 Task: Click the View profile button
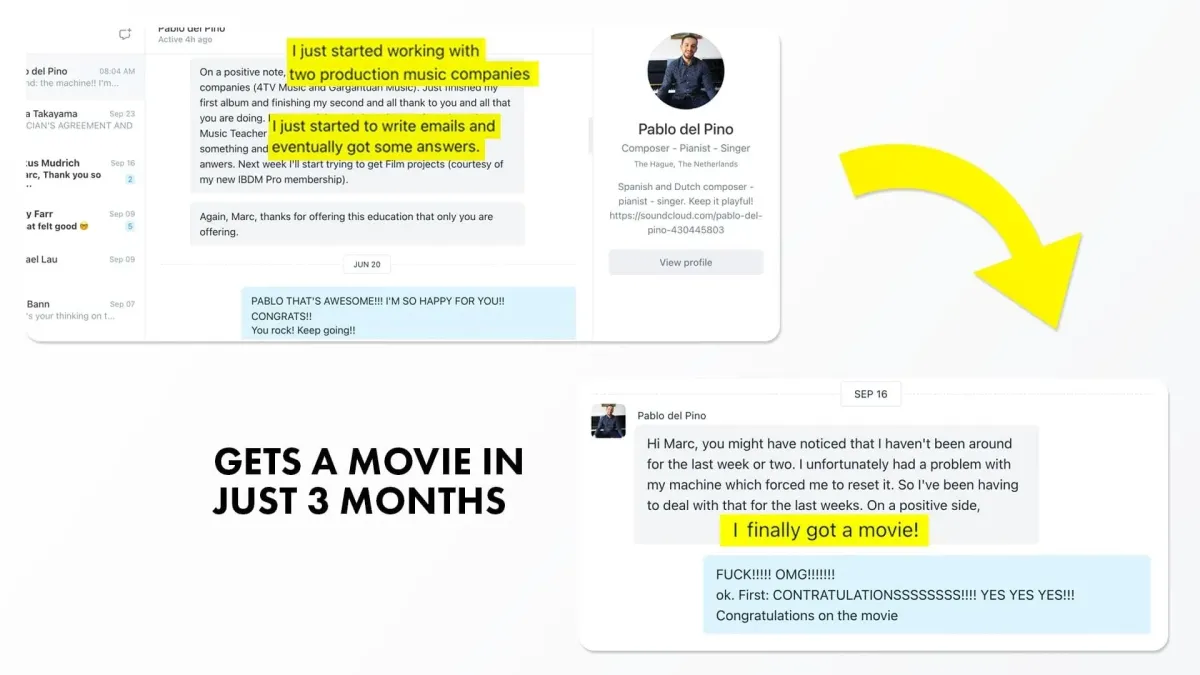[685, 262]
